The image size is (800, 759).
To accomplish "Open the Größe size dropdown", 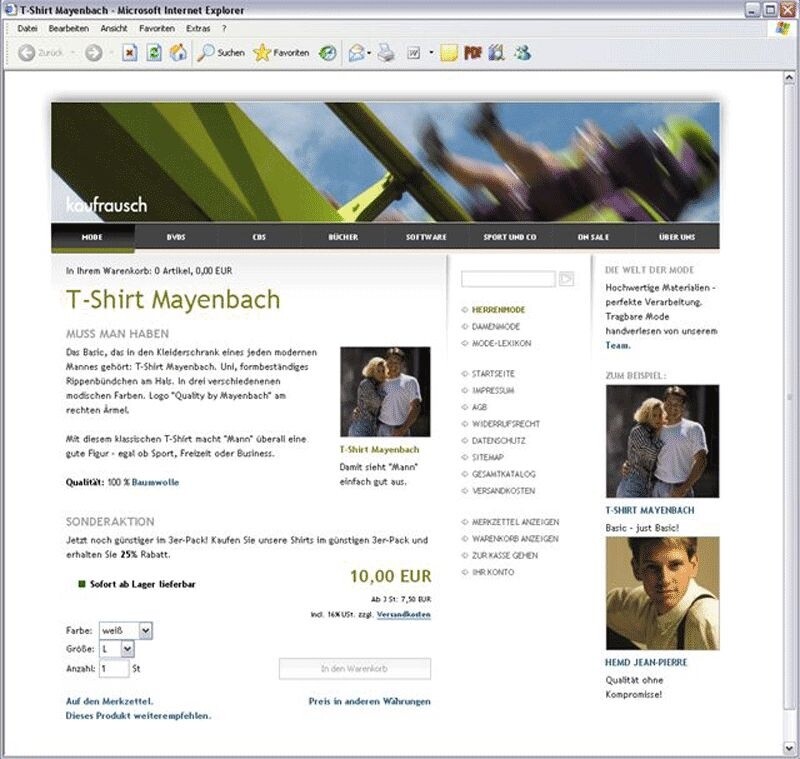I will [x=117, y=649].
